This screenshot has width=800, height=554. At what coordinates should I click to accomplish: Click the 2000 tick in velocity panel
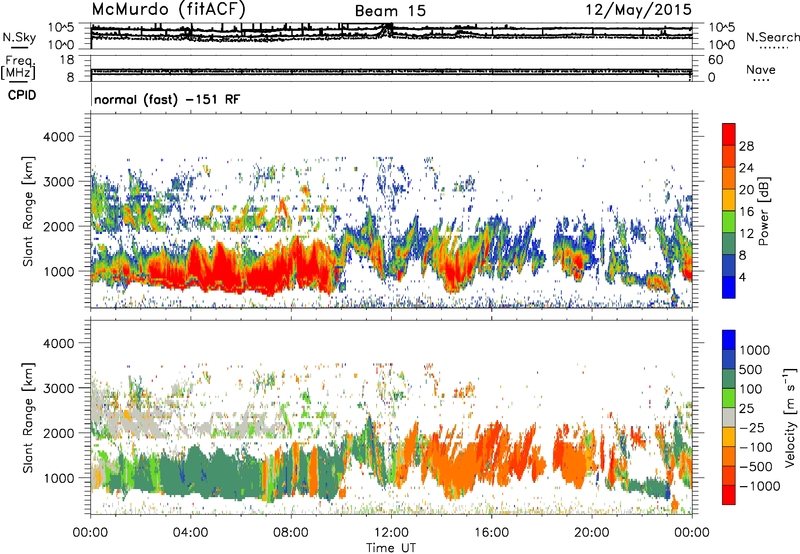[58, 433]
